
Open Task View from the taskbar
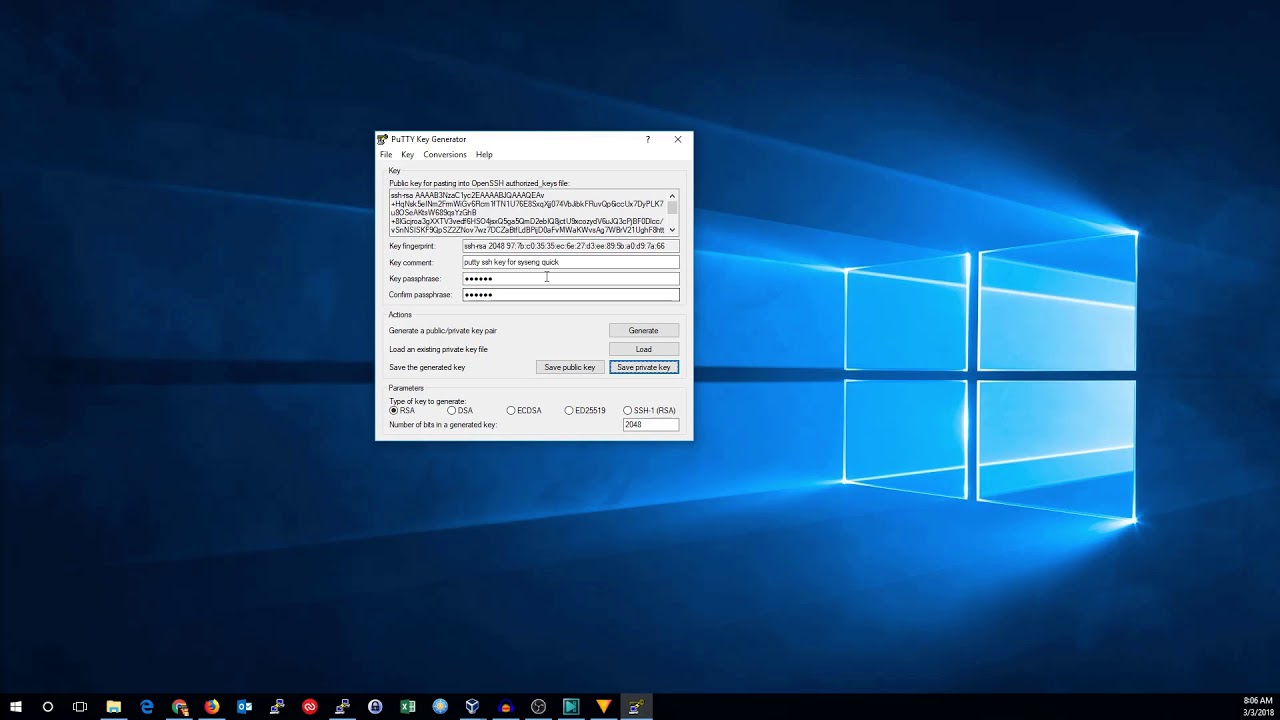(x=80, y=707)
